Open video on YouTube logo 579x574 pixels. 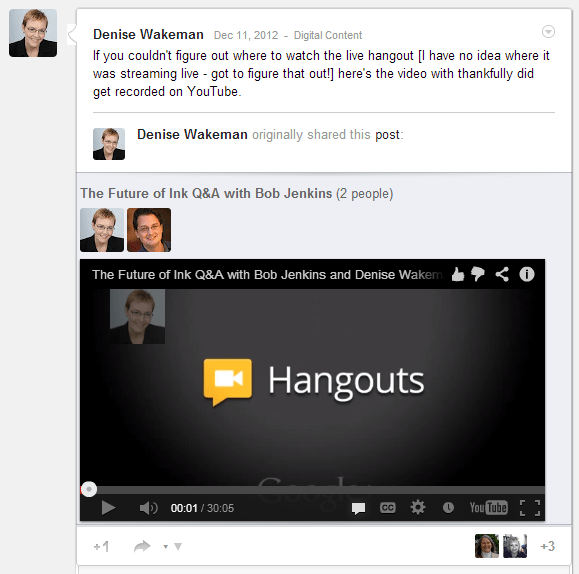488,508
